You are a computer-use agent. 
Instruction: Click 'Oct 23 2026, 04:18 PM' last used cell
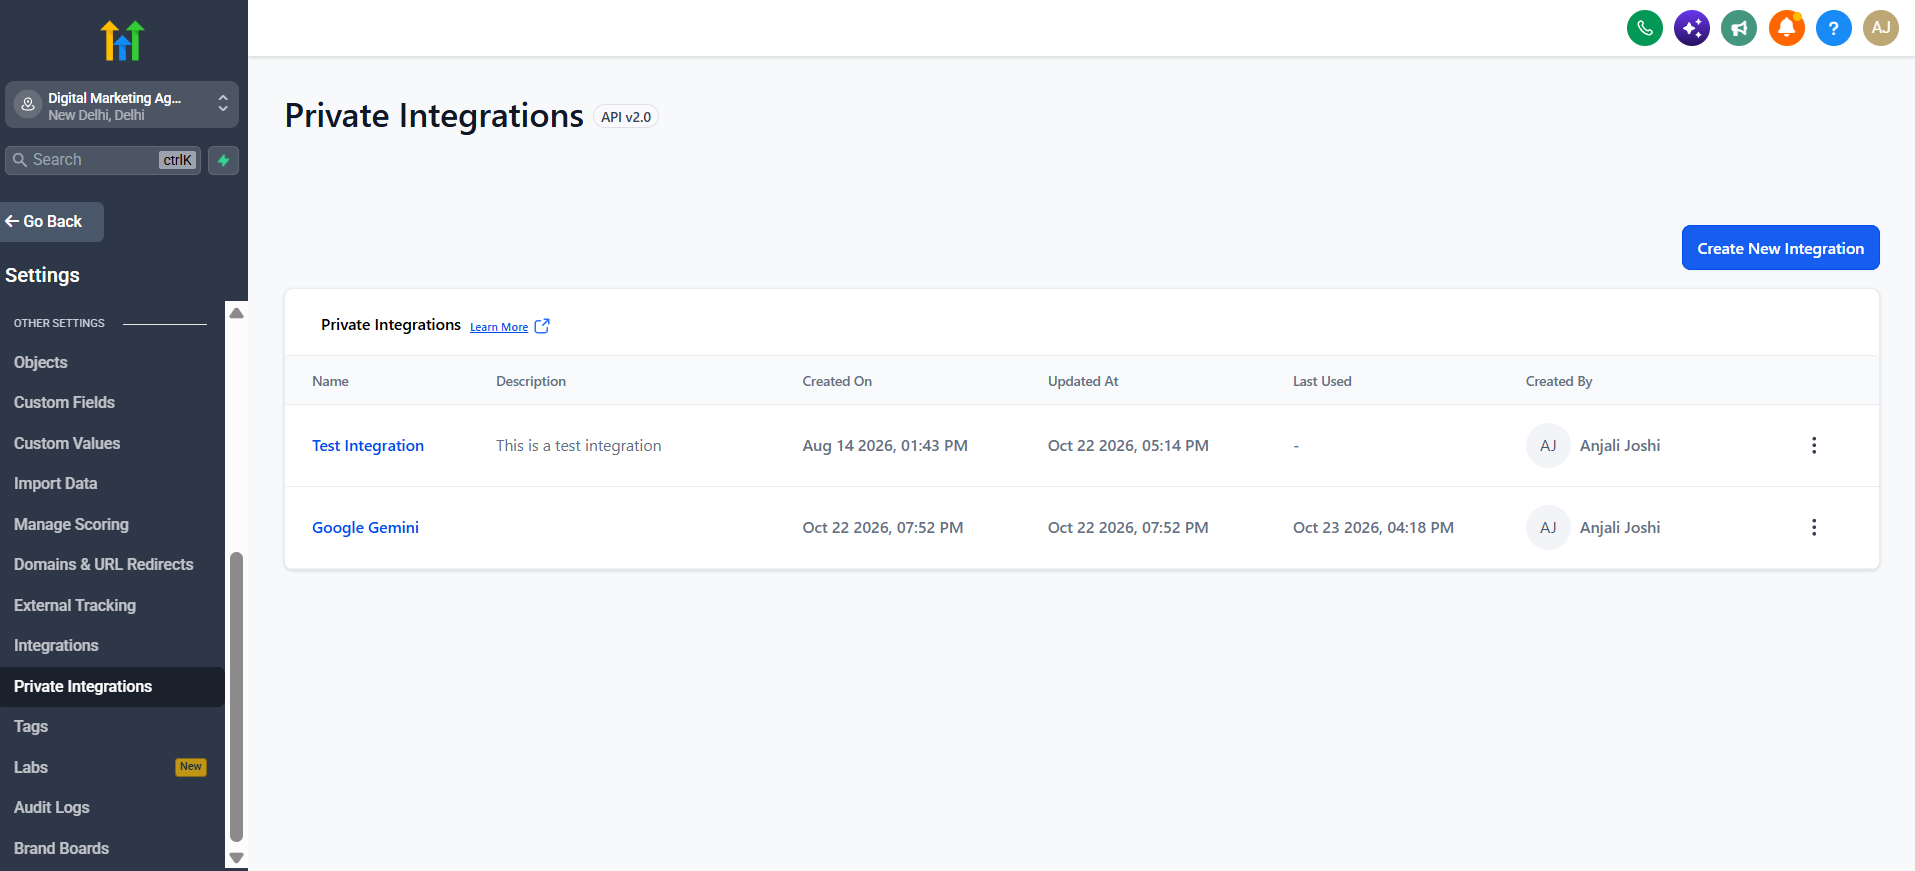1373,528
